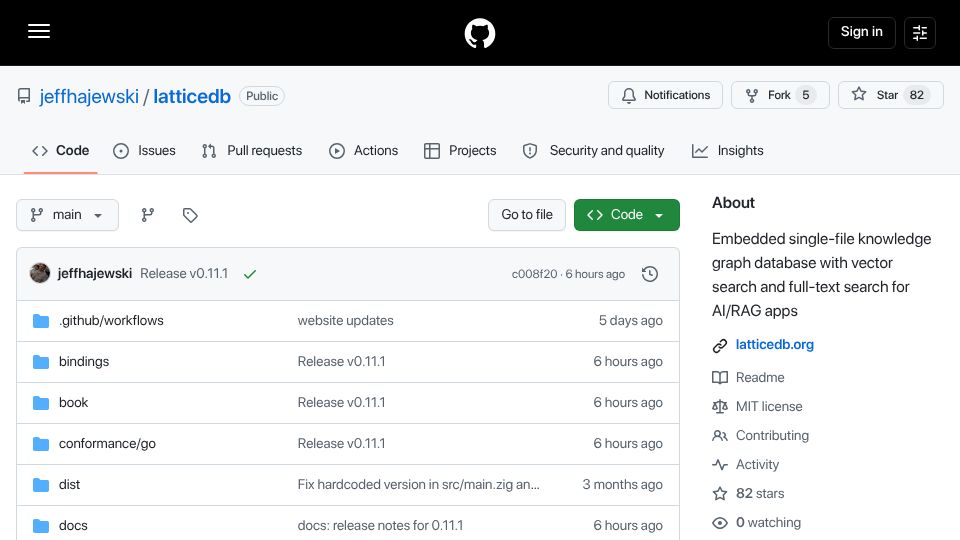Click the Go to file button
960x540 pixels.
click(x=527, y=215)
